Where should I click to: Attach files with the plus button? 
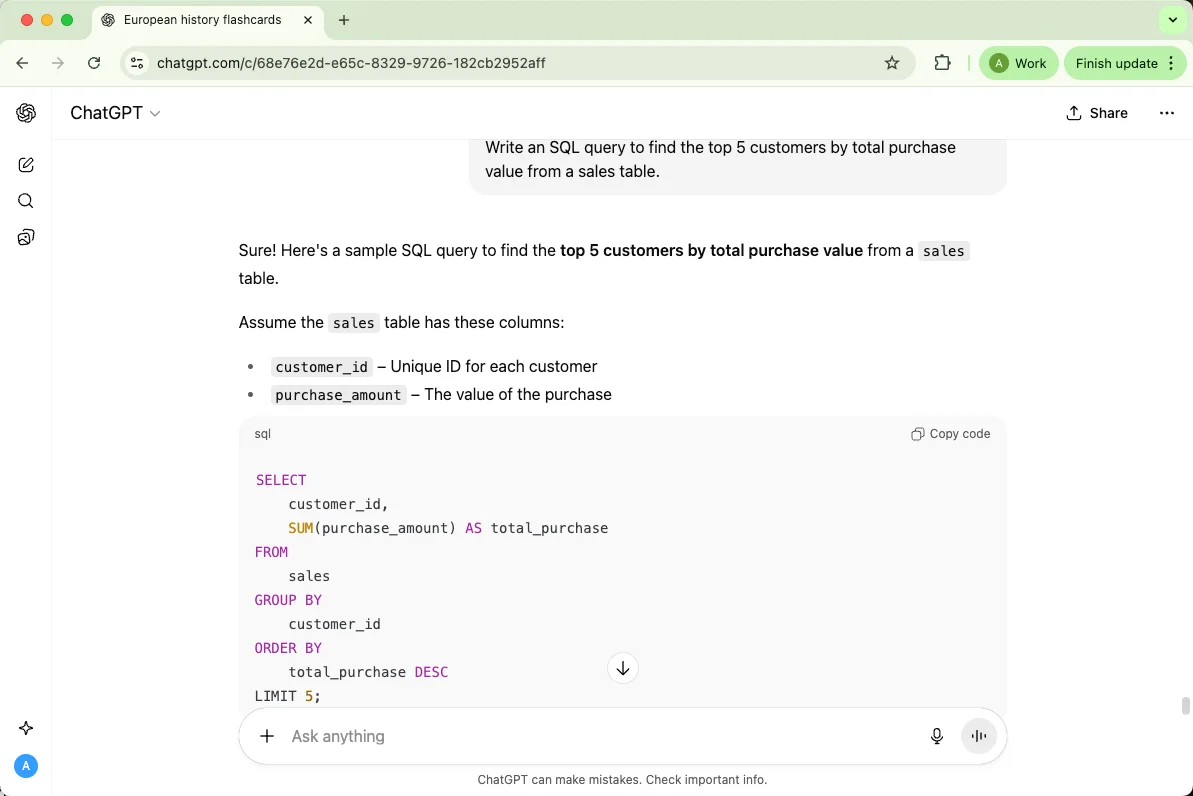(267, 736)
